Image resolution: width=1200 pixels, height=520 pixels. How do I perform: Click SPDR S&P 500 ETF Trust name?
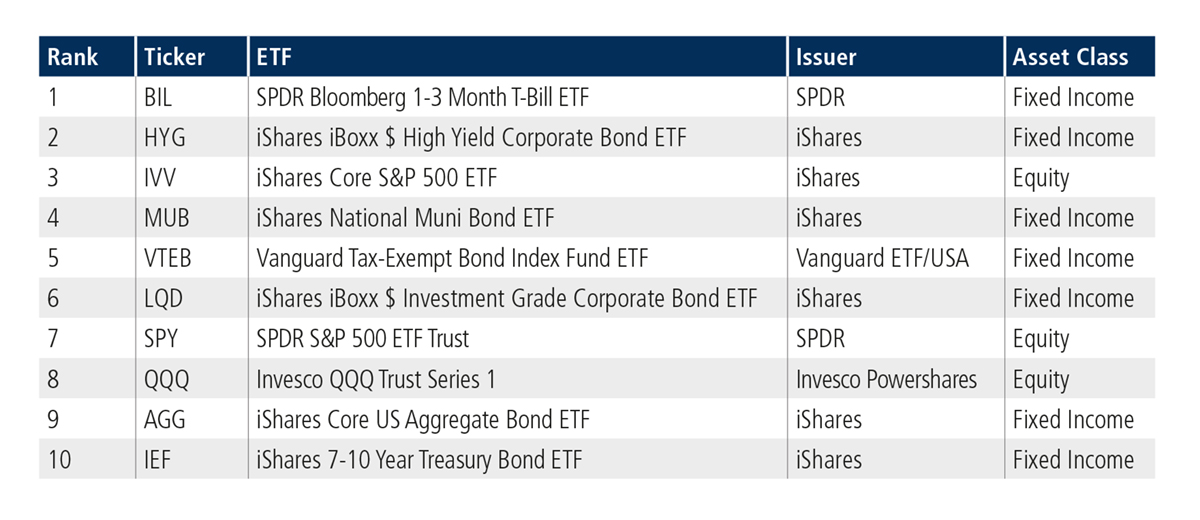(x=362, y=339)
